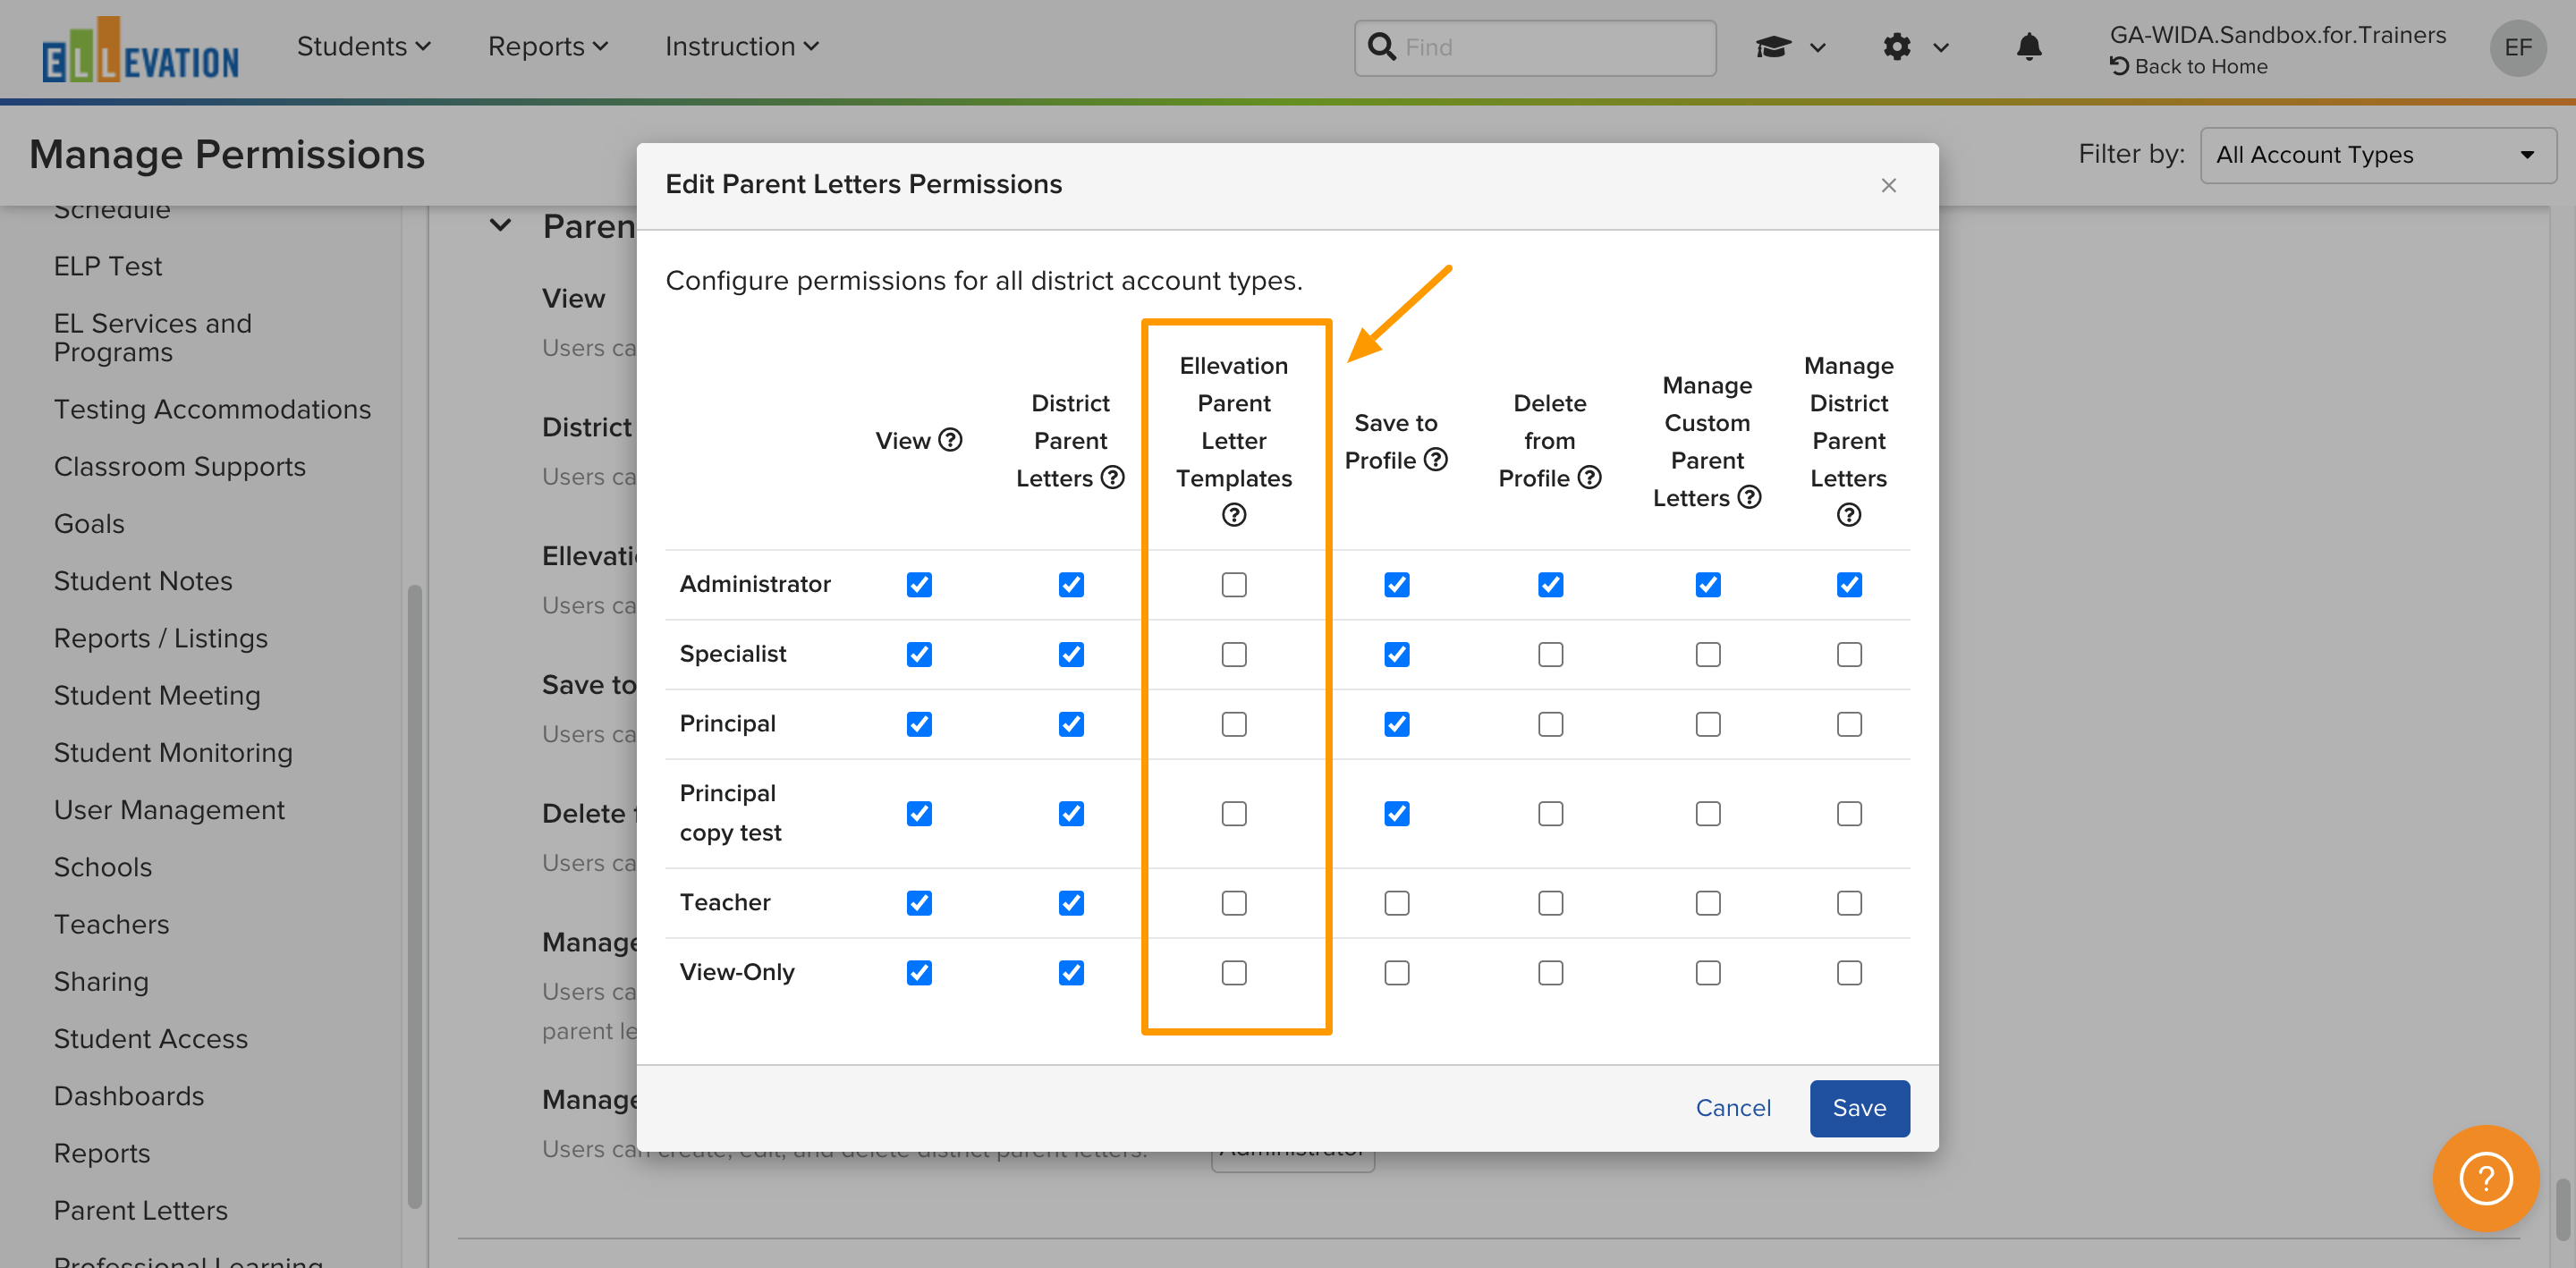
Task: Click the sidebar scrollbar
Action: pyautogui.click(x=414, y=897)
